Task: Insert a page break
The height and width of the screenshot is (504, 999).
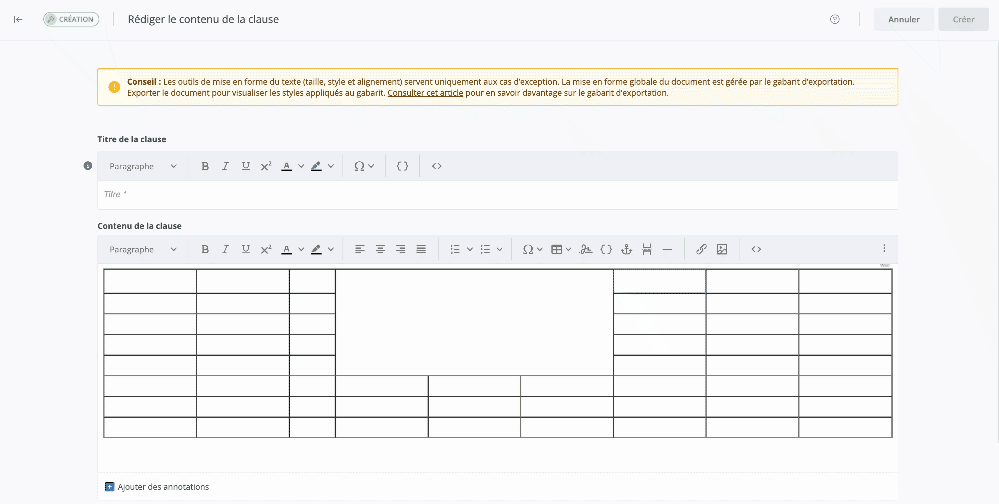Action: (647, 249)
